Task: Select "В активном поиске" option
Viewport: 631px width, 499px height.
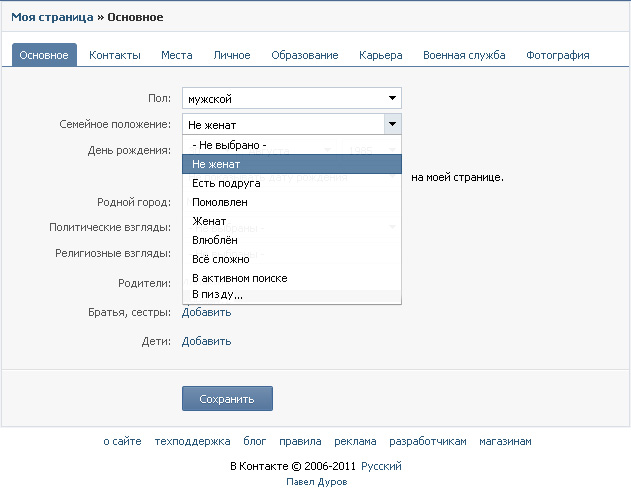Action: tap(239, 278)
